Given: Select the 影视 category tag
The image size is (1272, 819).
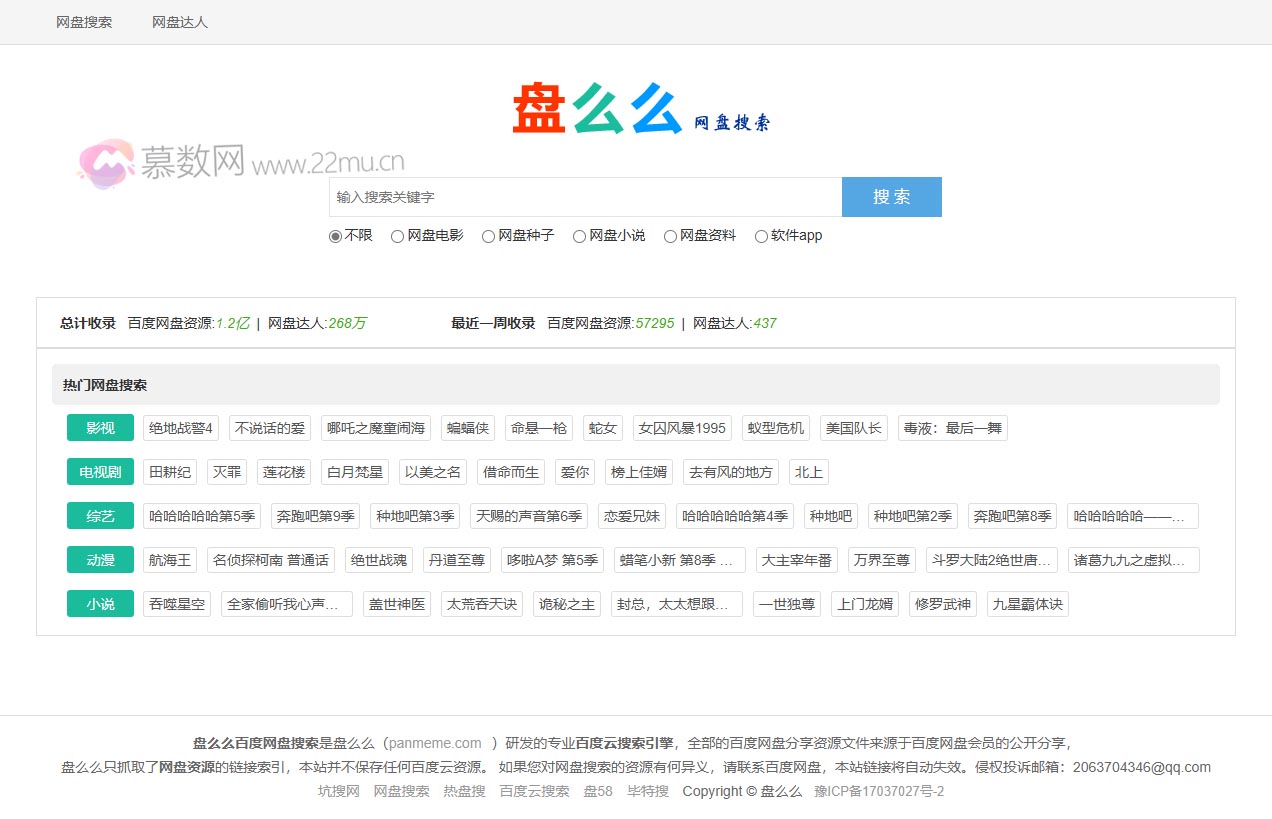Looking at the screenshot, I should [x=99, y=427].
